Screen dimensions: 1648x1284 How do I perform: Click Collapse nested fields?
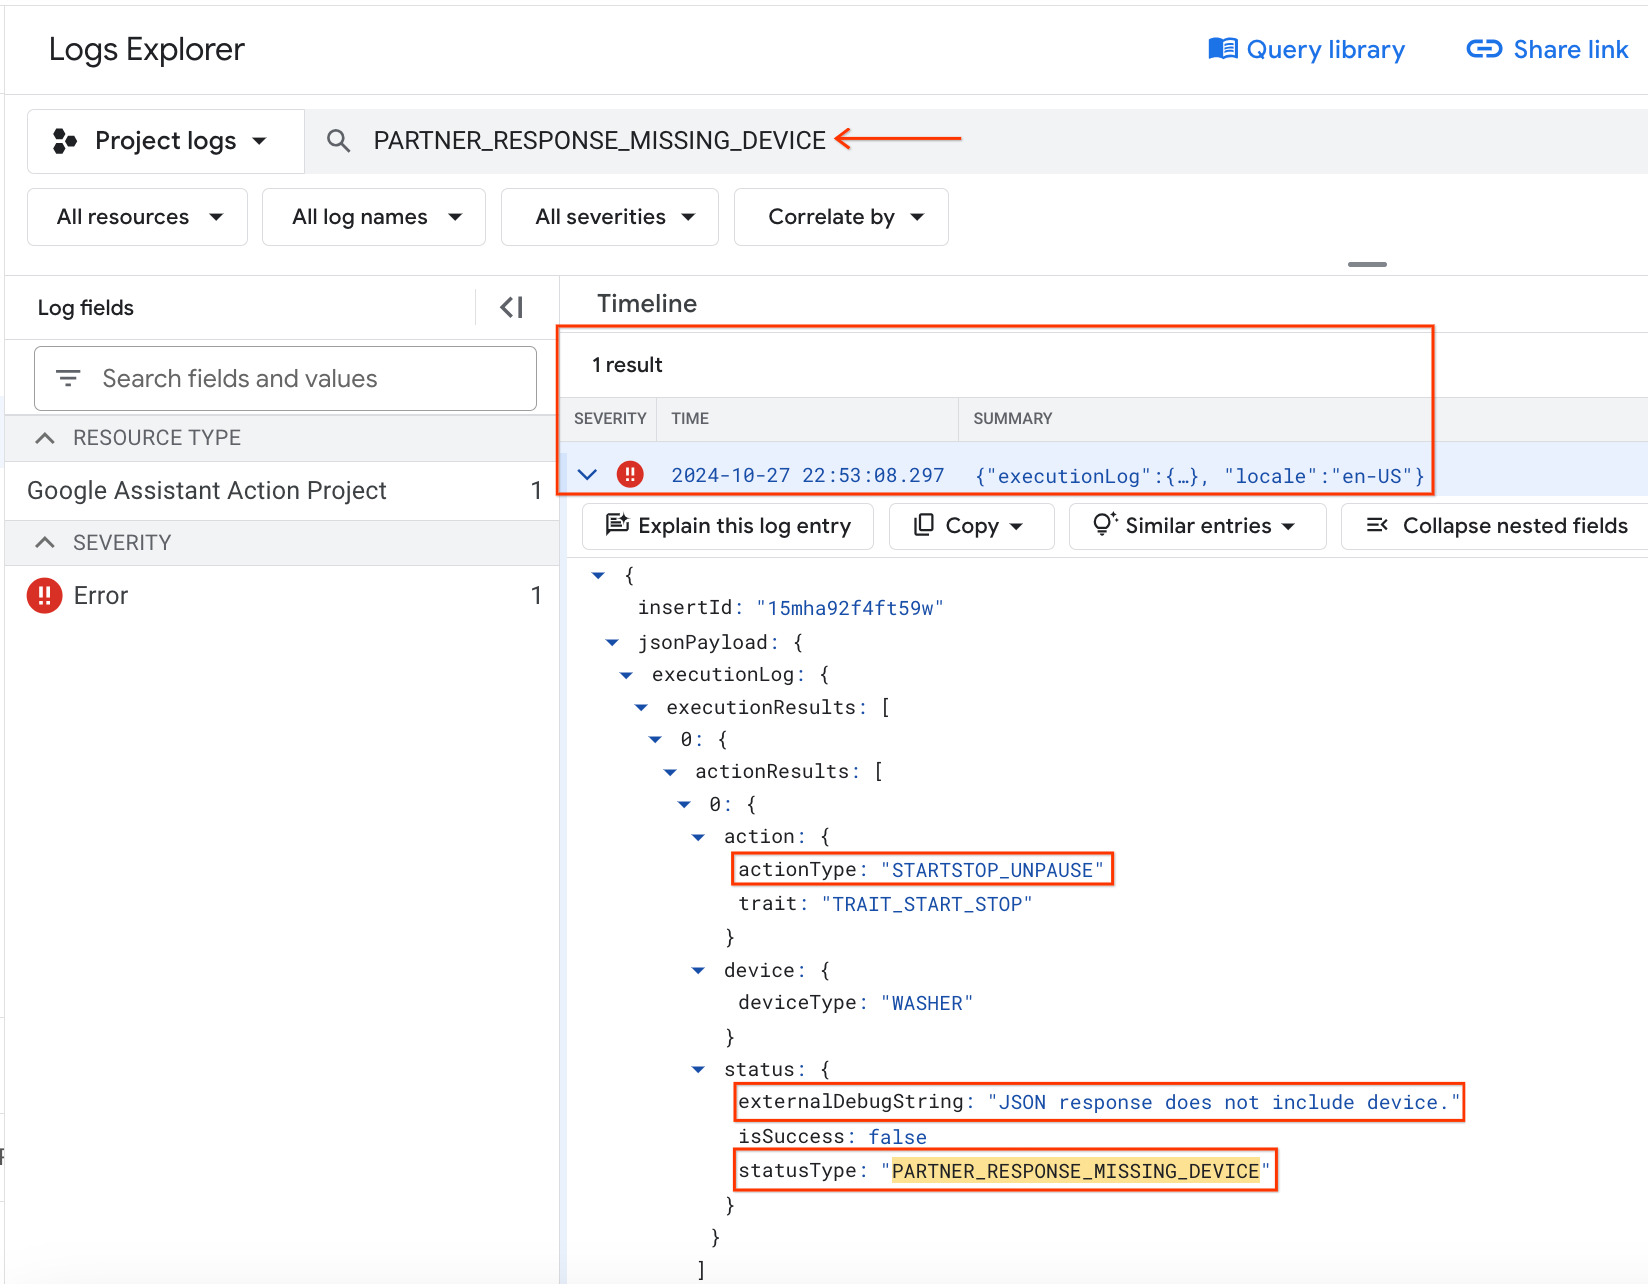(1496, 526)
